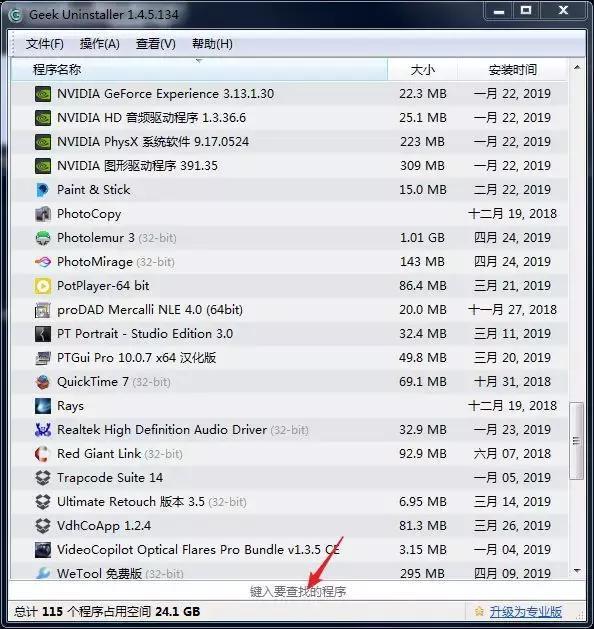Select the Paint & Stick entry
Screen dimensions: 594x629
[x=289, y=190]
